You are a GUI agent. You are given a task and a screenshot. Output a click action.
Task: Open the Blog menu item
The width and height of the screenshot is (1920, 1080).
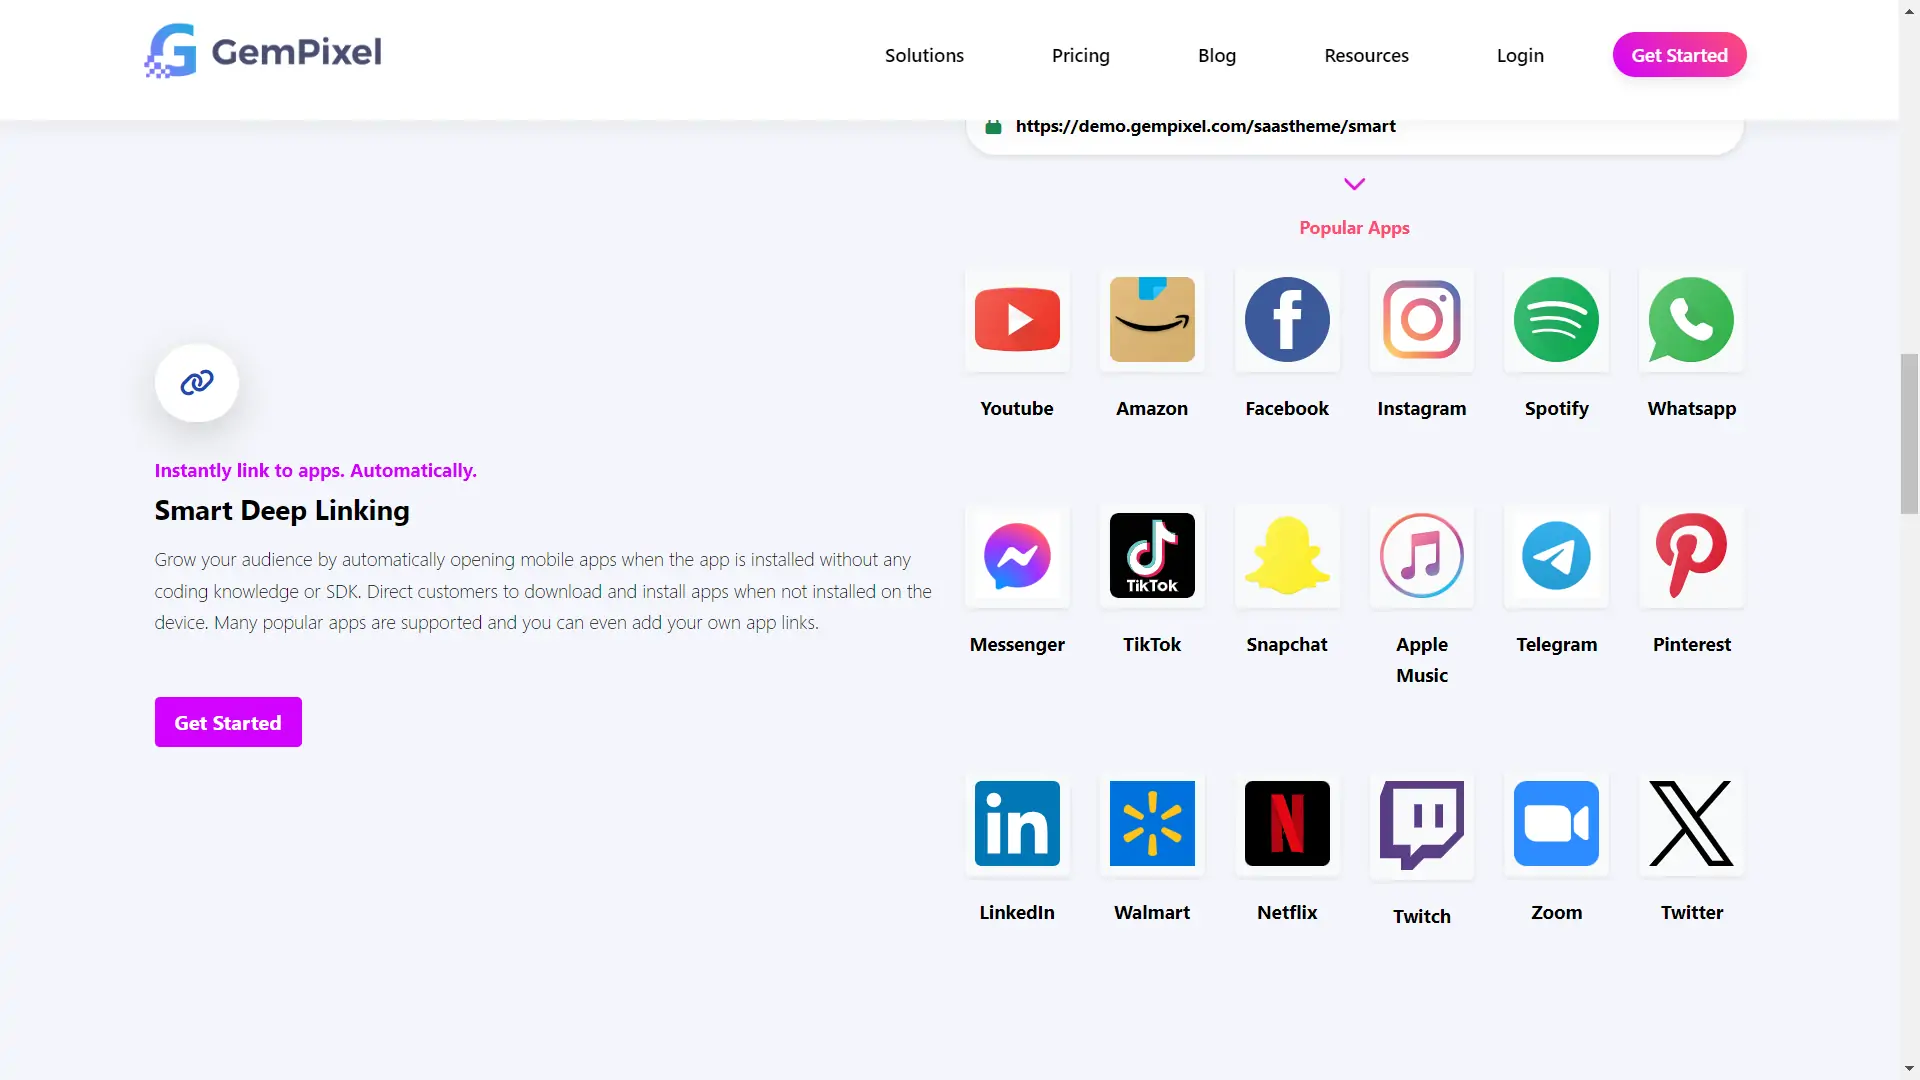click(x=1216, y=56)
